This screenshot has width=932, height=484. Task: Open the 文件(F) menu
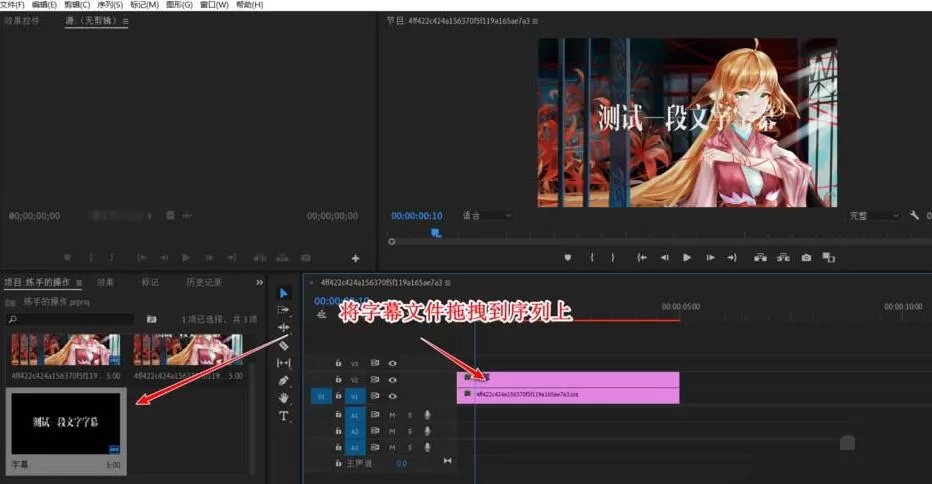coord(12,5)
